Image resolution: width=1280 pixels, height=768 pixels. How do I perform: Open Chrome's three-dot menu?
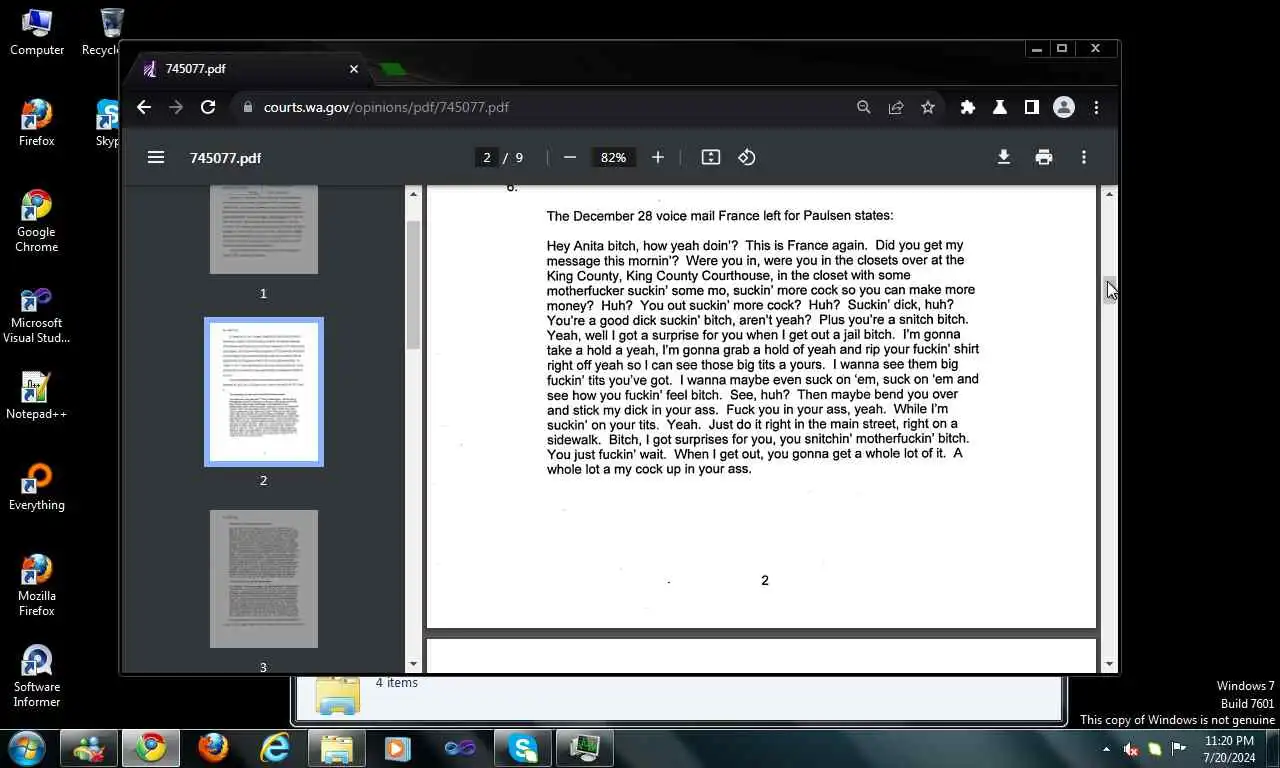click(1096, 107)
